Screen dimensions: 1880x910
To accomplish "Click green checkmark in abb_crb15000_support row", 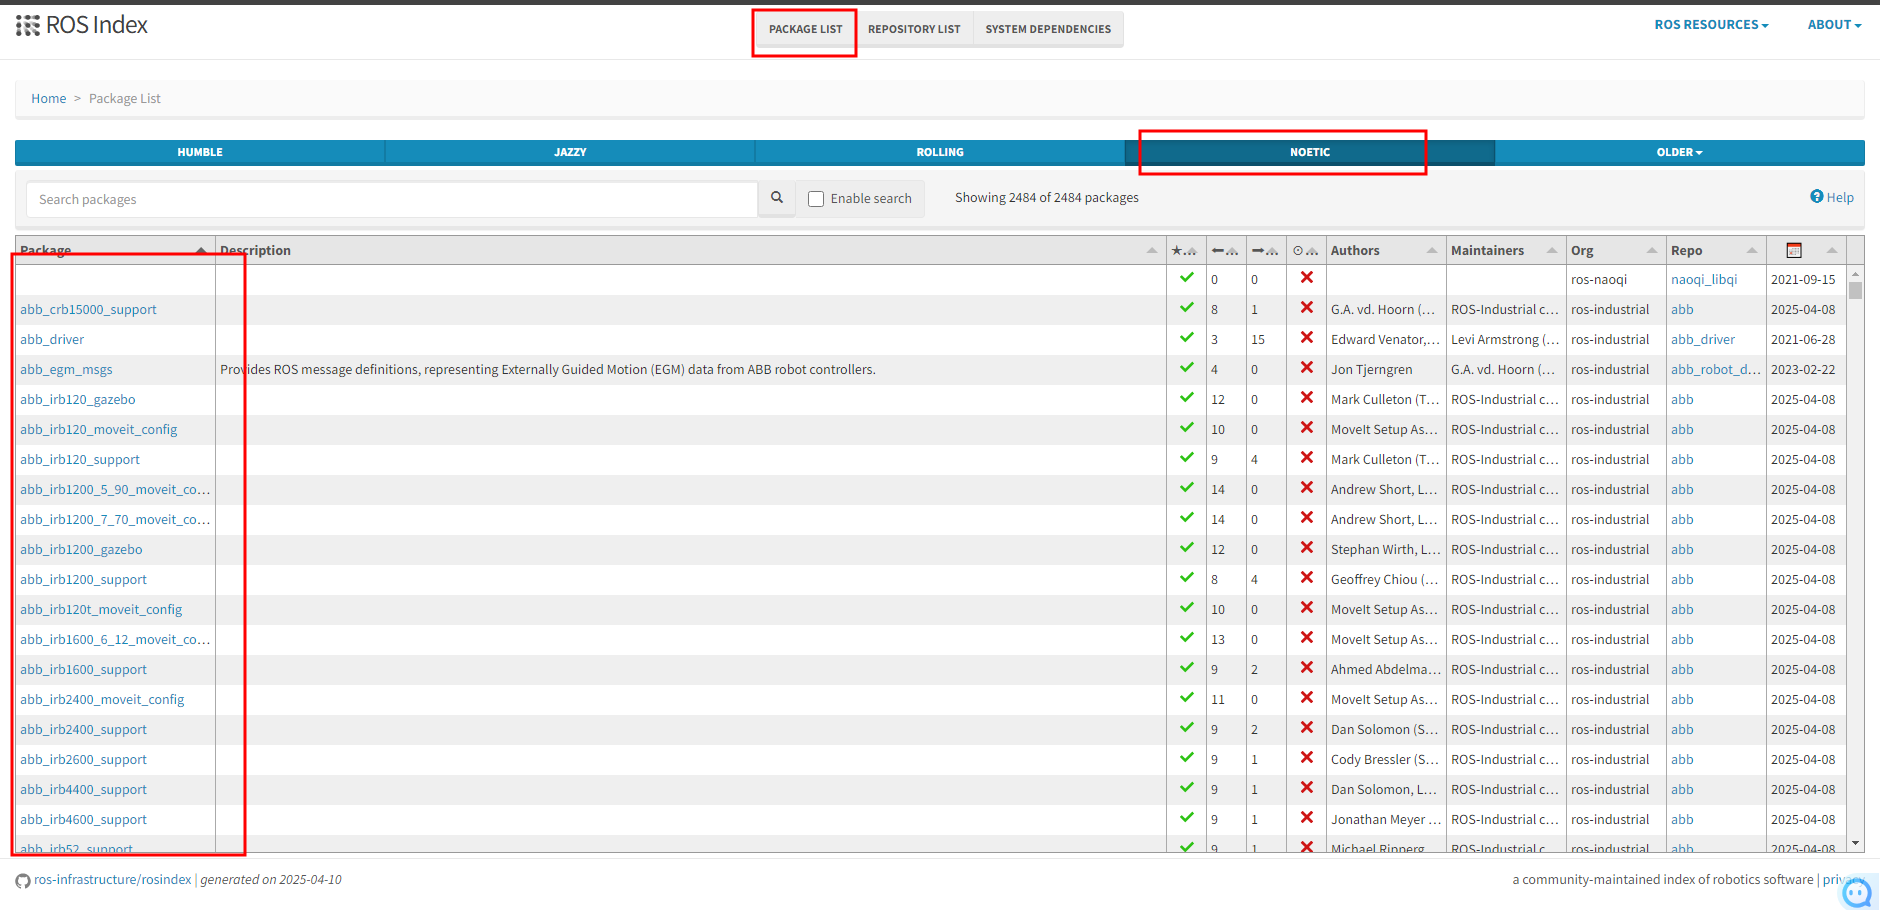I will click(1187, 308).
